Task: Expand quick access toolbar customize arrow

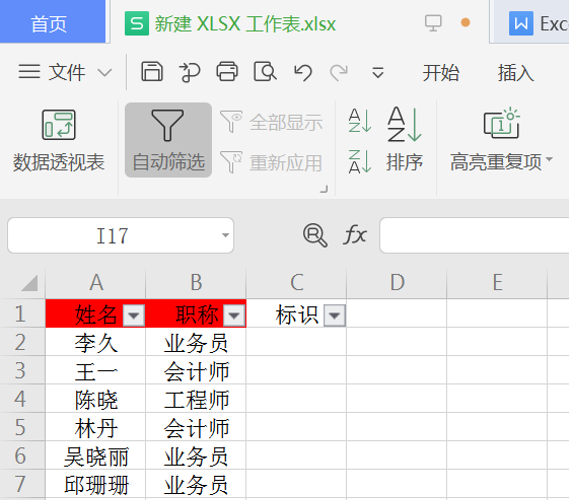Action: [x=378, y=72]
